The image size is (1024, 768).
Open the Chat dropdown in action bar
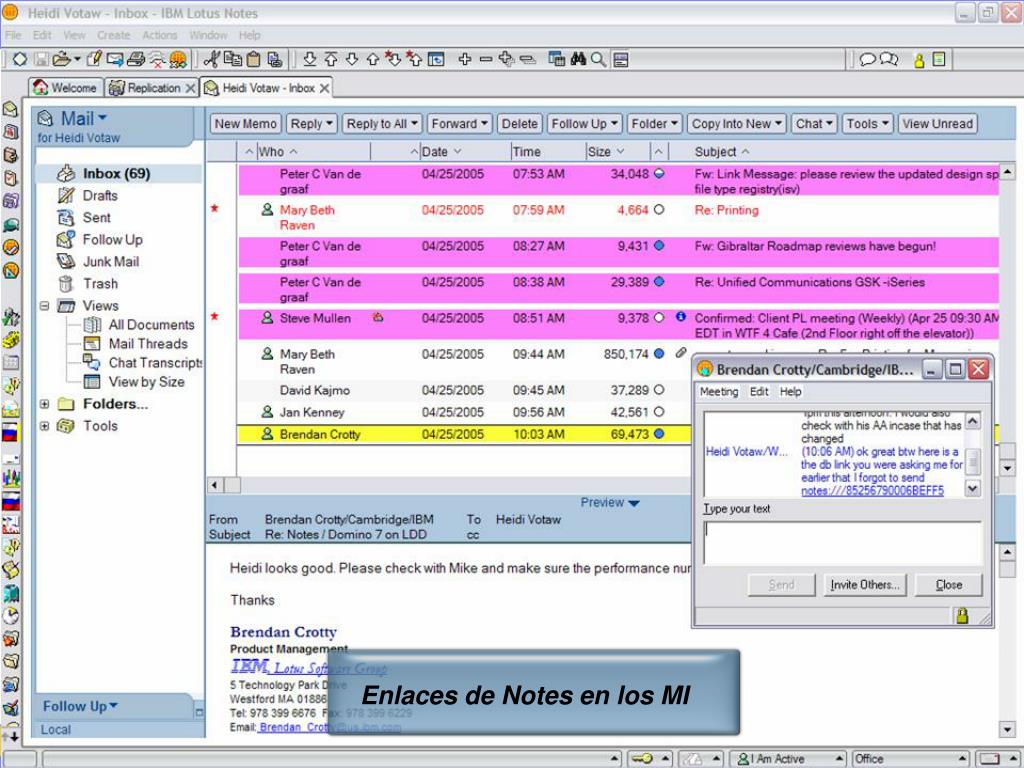click(814, 123)
